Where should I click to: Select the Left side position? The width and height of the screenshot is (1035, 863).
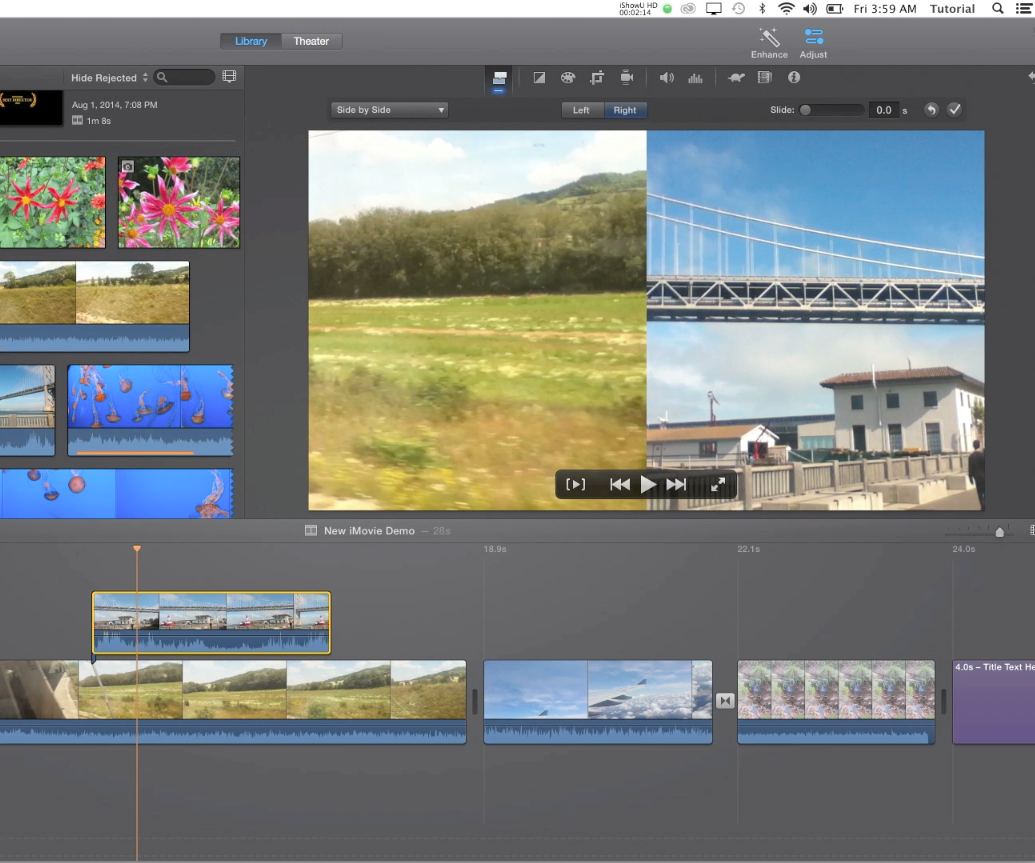coord(581,110)
